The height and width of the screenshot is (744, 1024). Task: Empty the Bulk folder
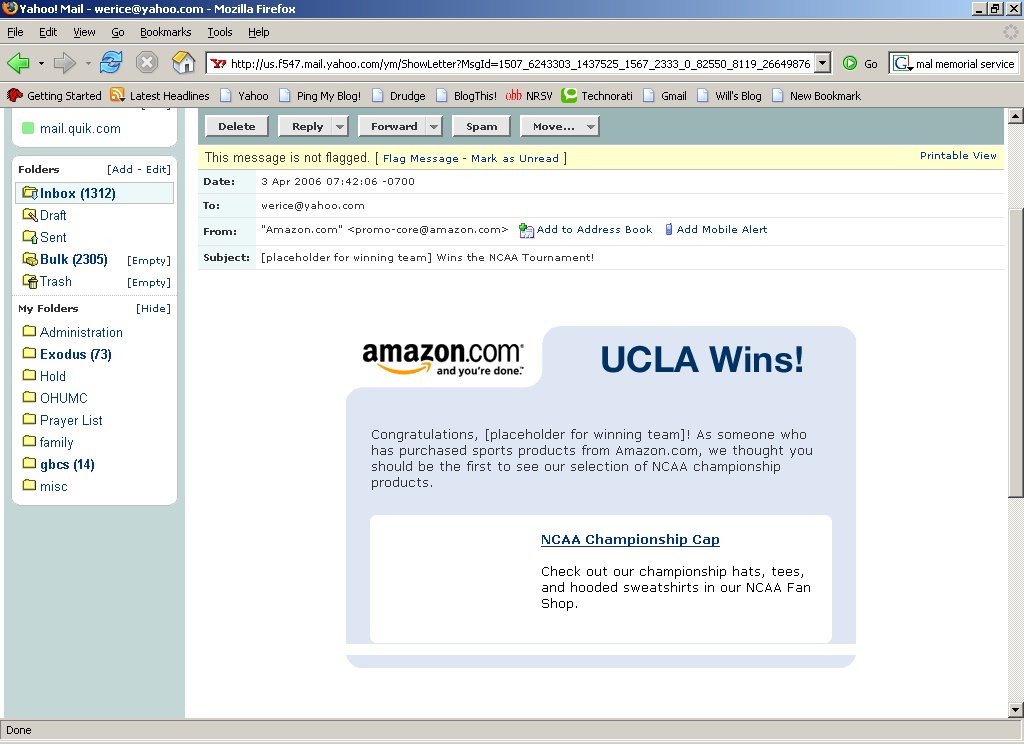pos(149,260)
